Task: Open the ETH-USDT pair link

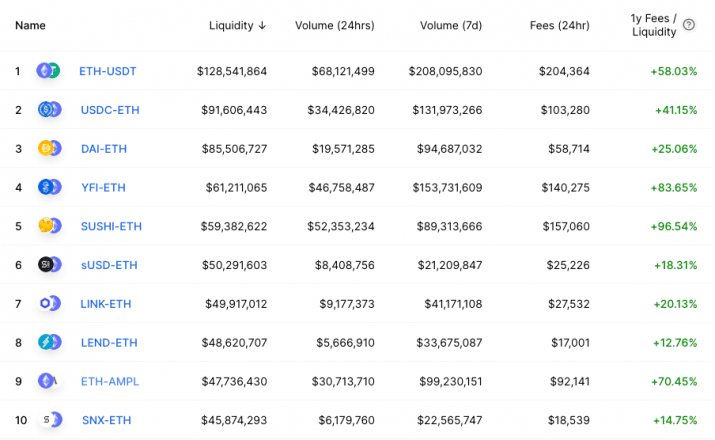Action: tap(108, 71)
